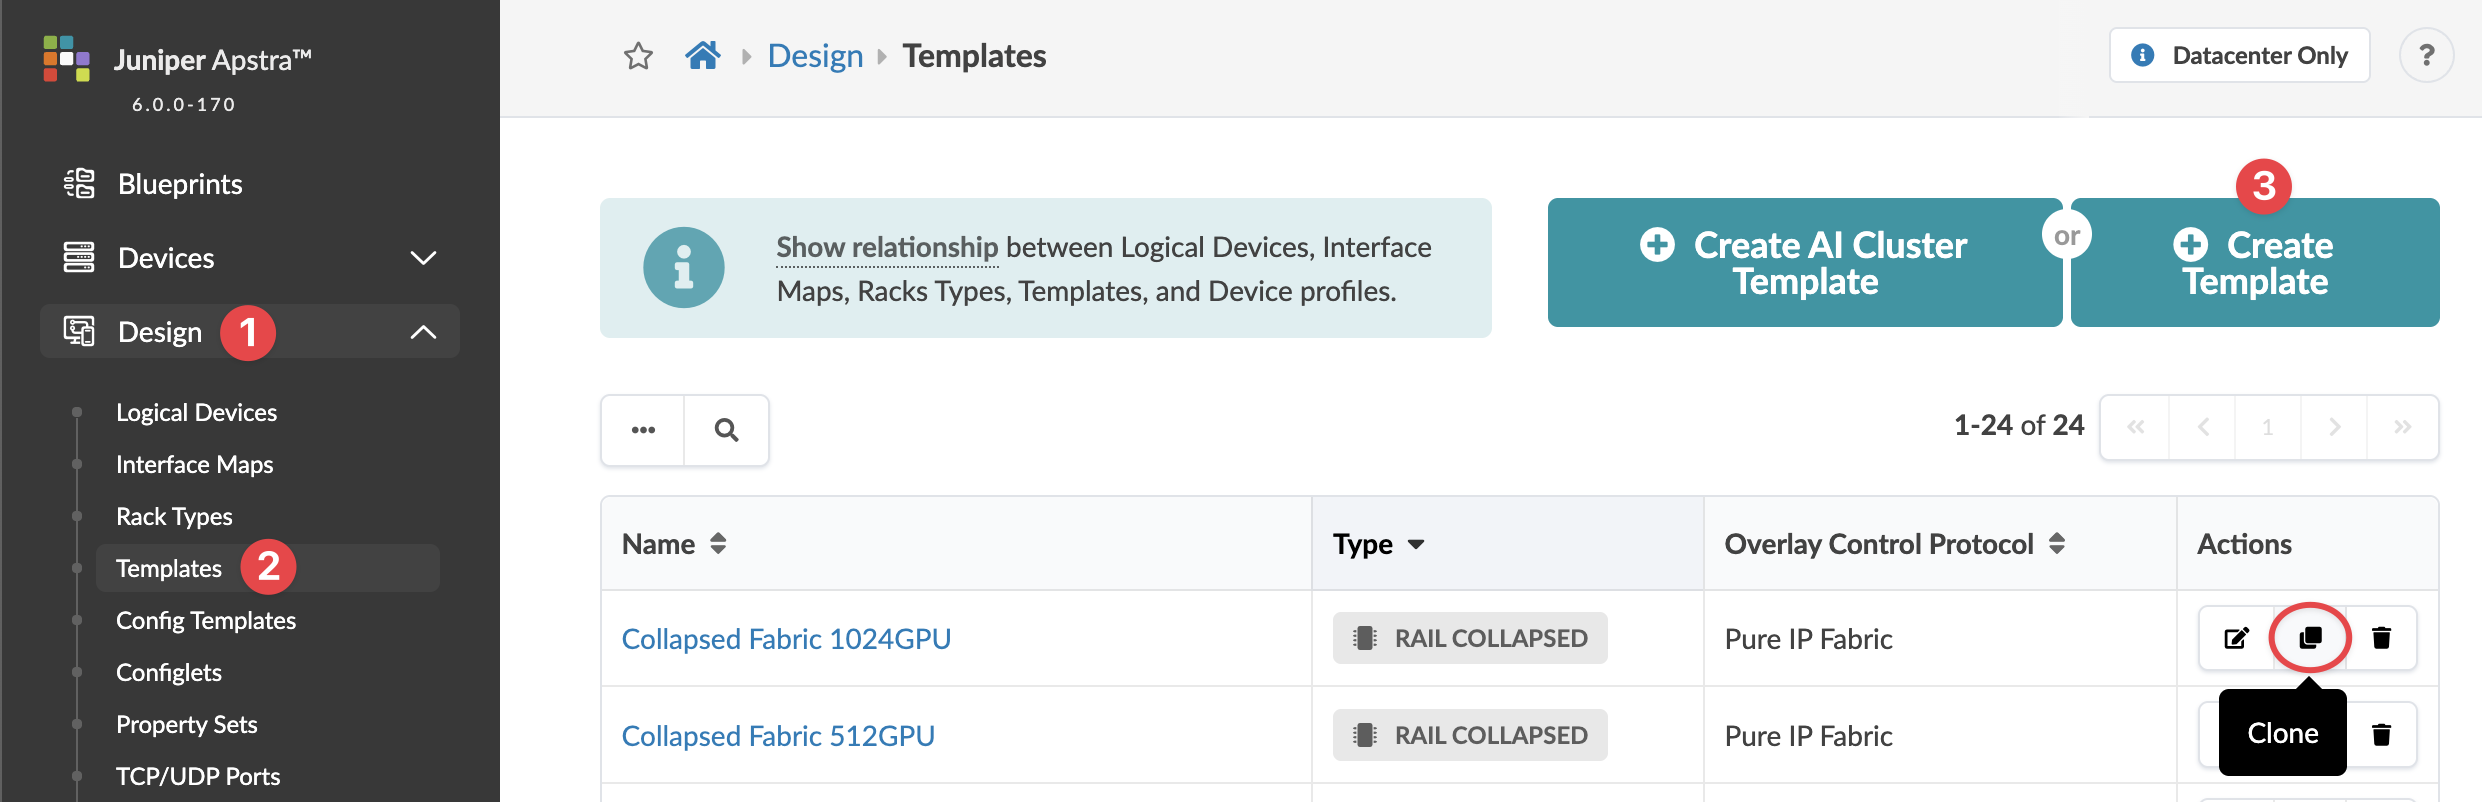Delete the Collapsed Fabric 1024GPU template
The height and width of the screenshot is (802, 2482).
2382,638
